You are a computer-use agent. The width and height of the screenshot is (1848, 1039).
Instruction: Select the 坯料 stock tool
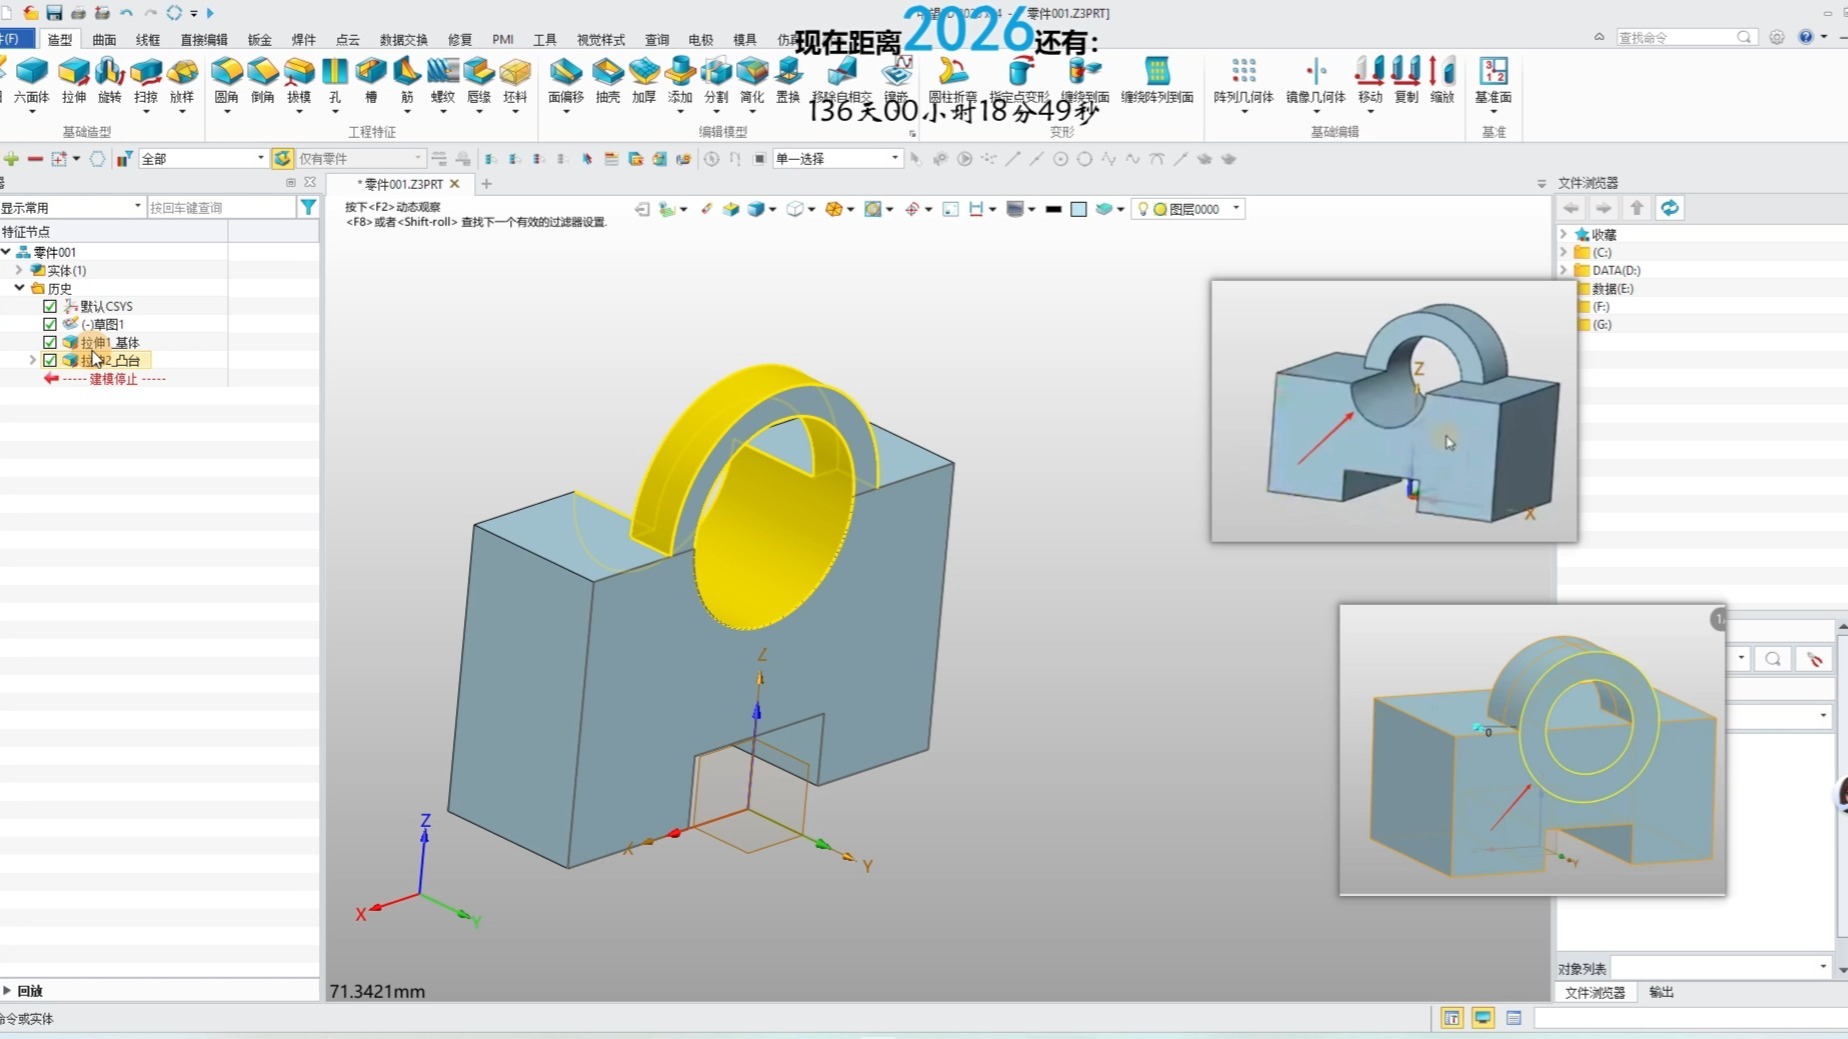pos(515,80)
